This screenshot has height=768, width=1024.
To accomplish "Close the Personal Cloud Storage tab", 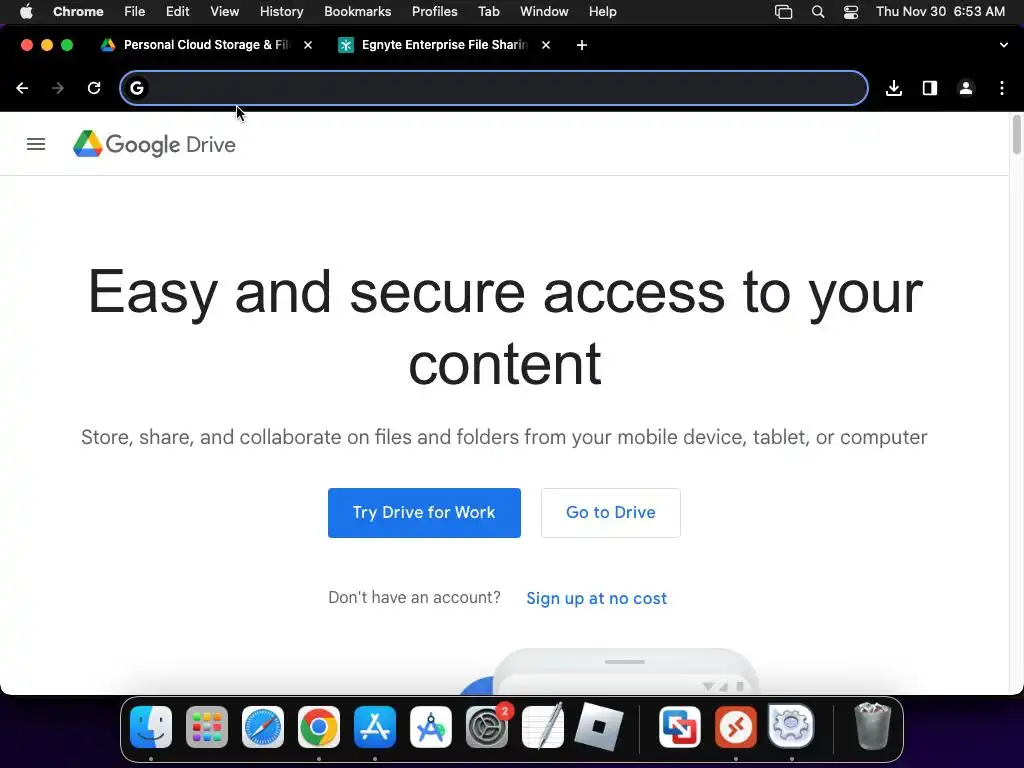I will [308, 45].
